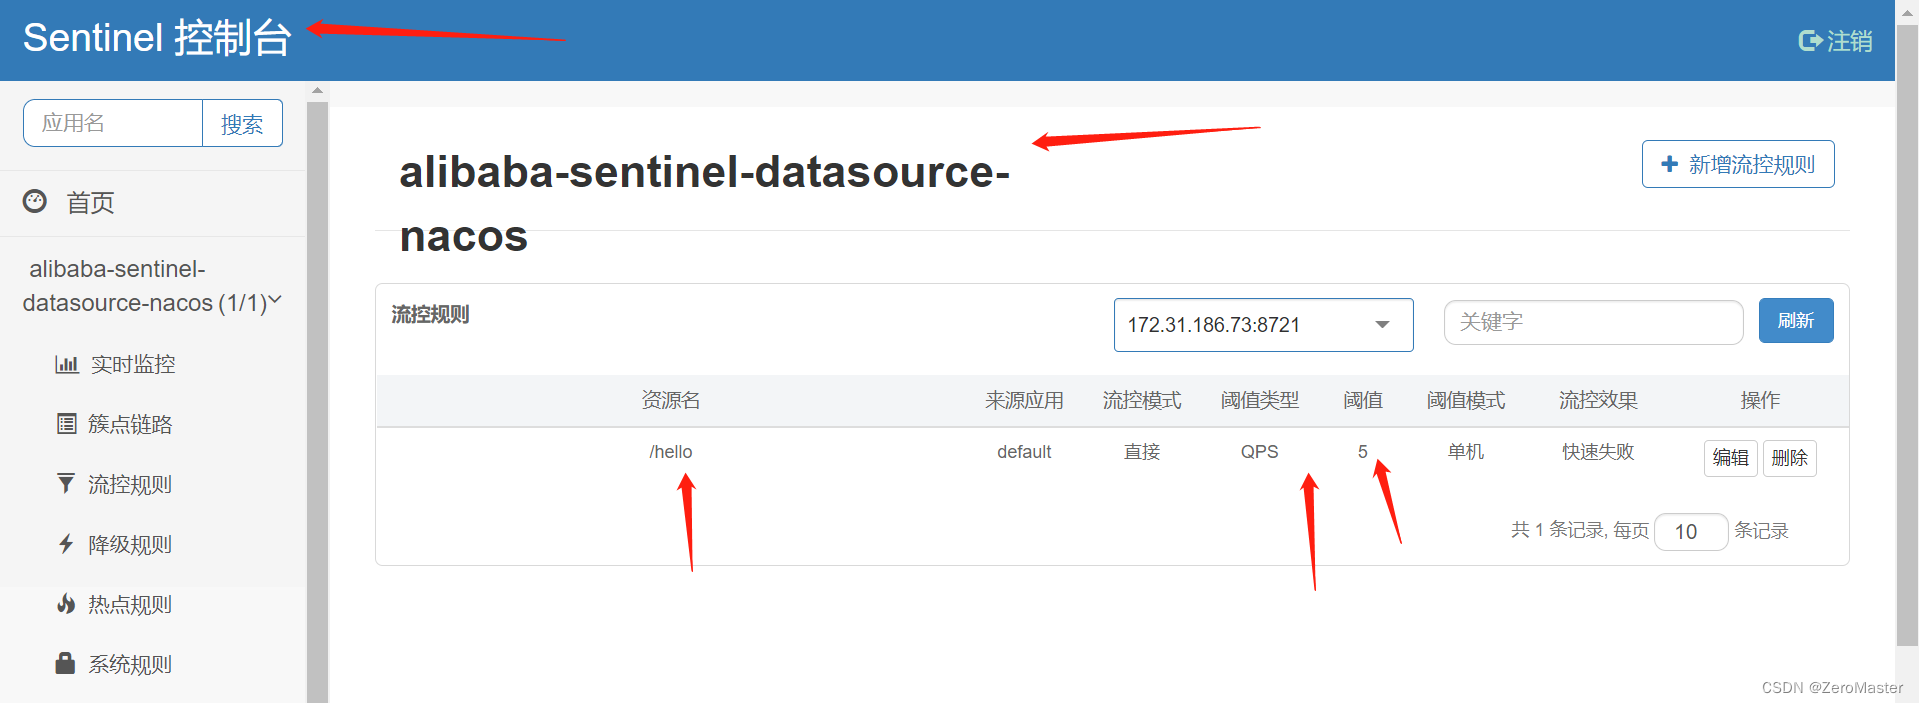
Task: Click the 首页 sidebar link text
Action: pos(90,203)
